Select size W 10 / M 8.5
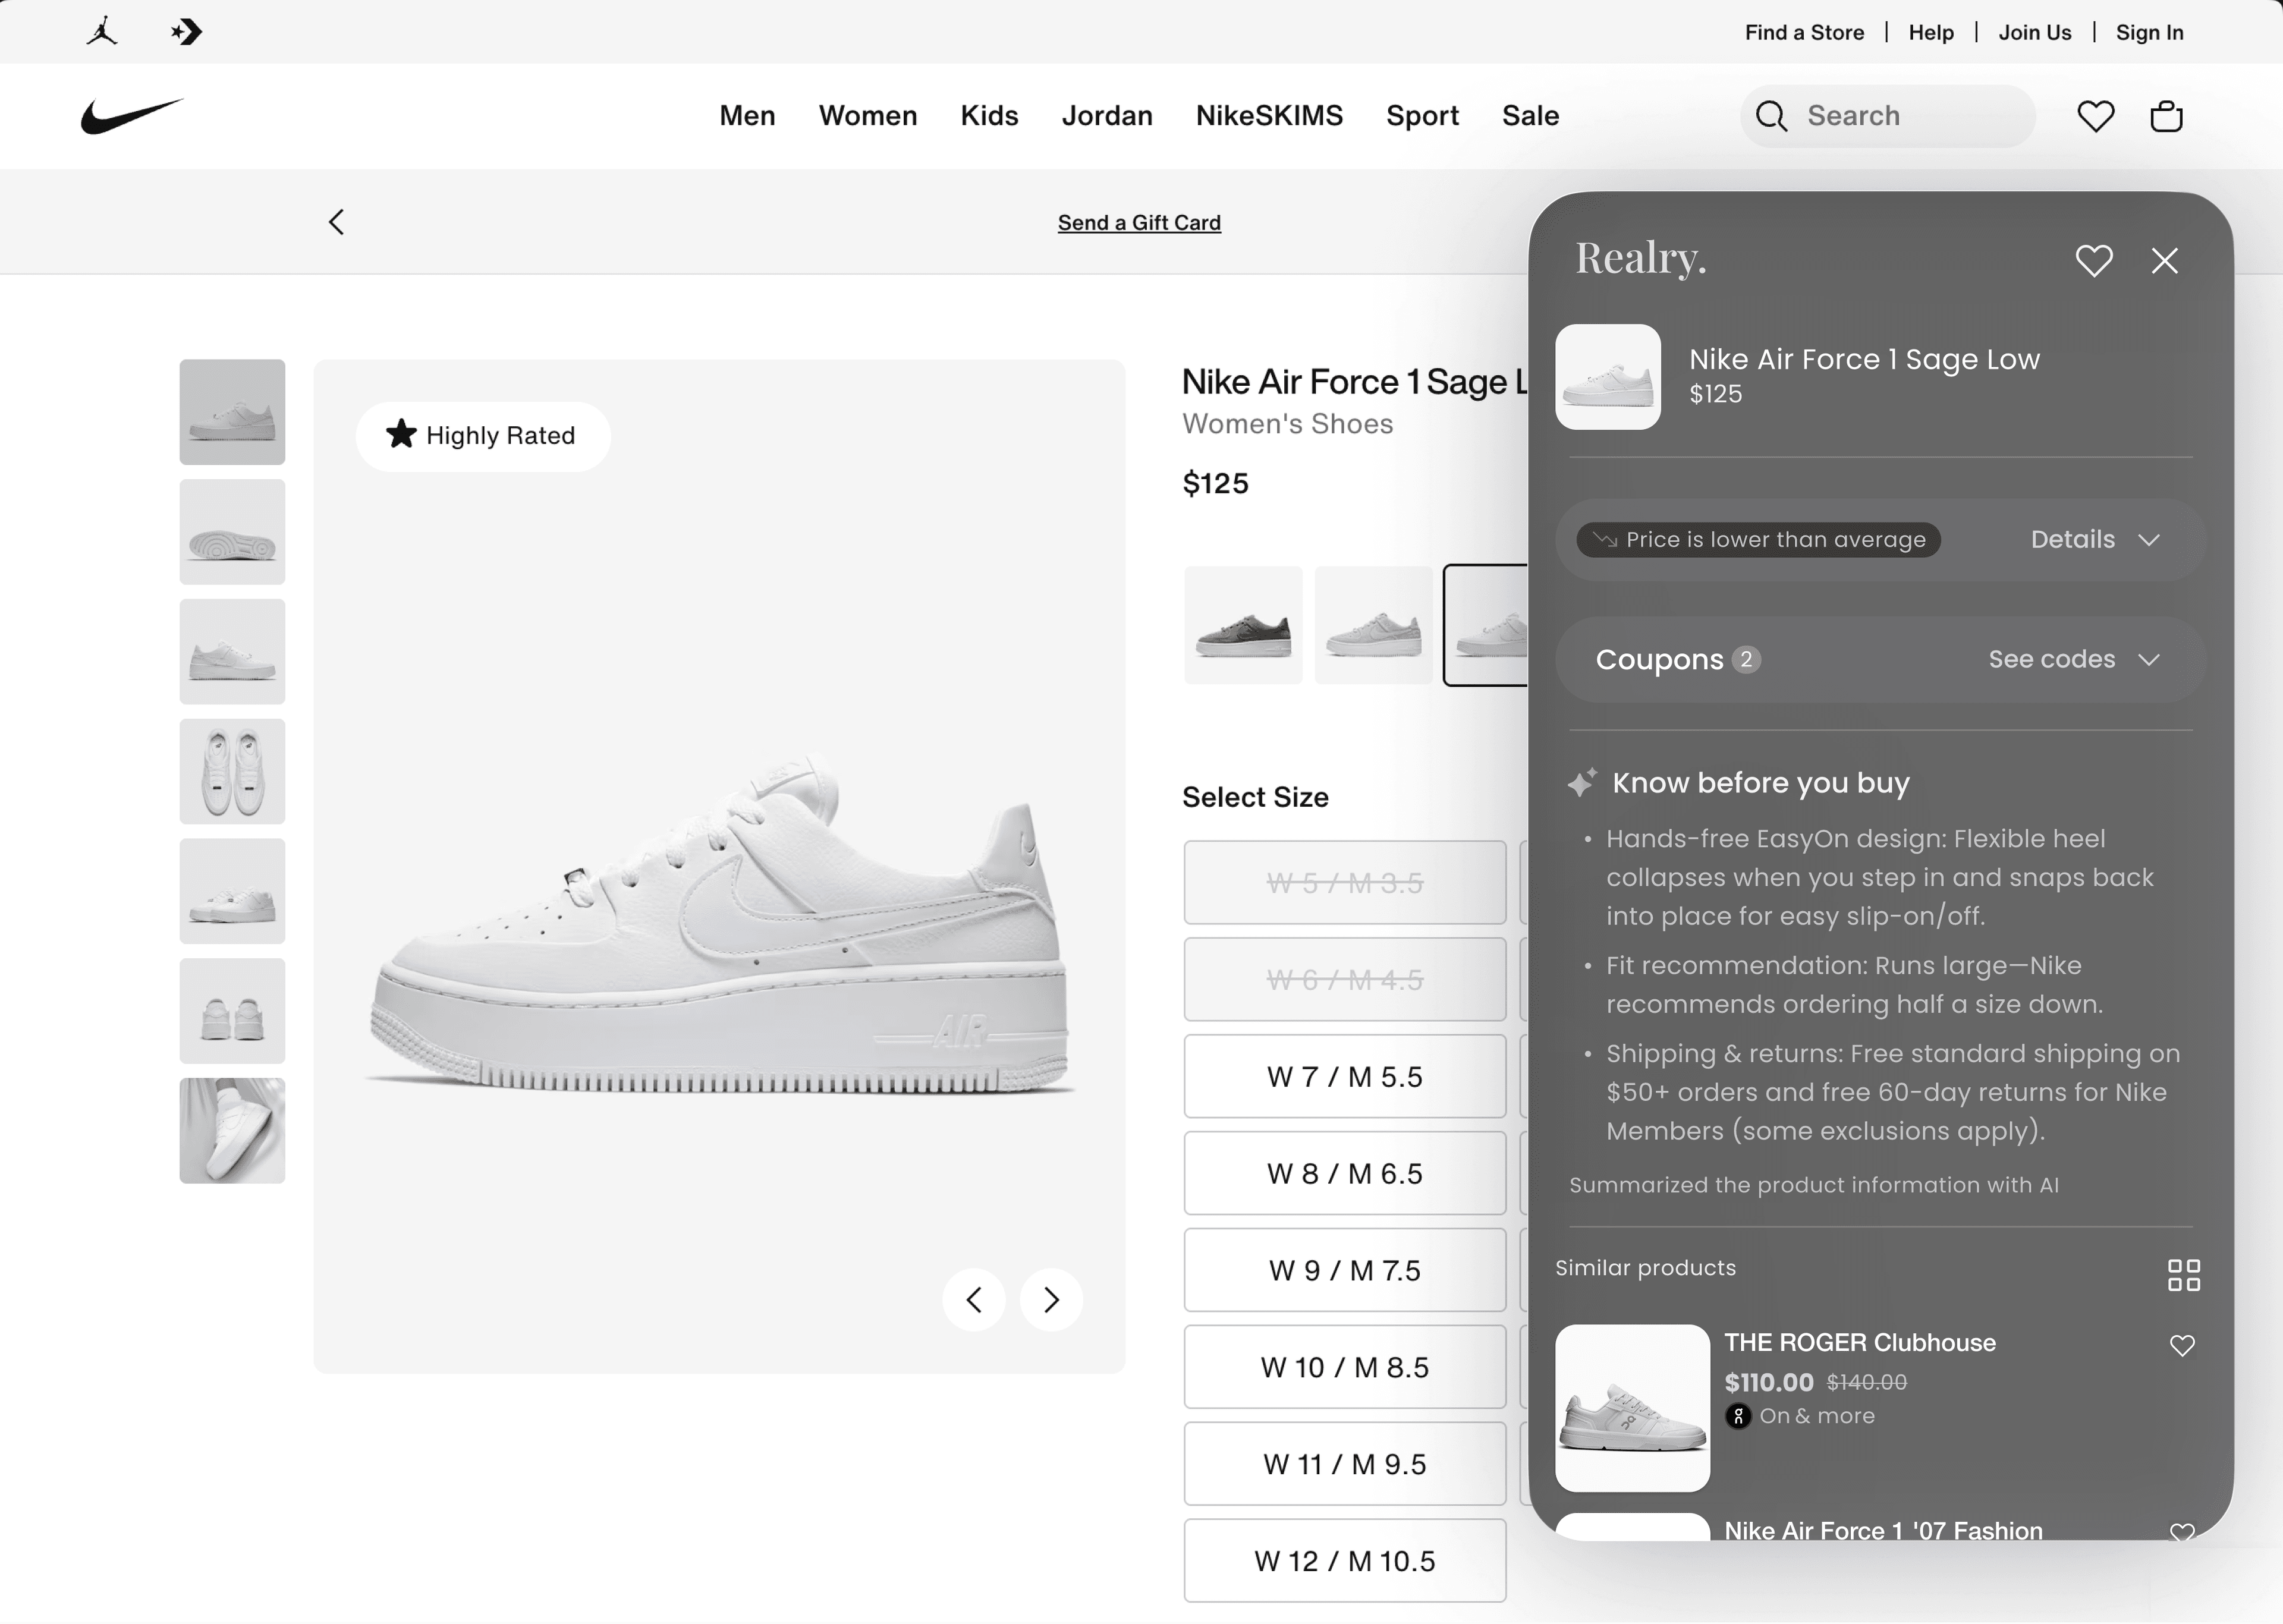 pos(1345,1368)
